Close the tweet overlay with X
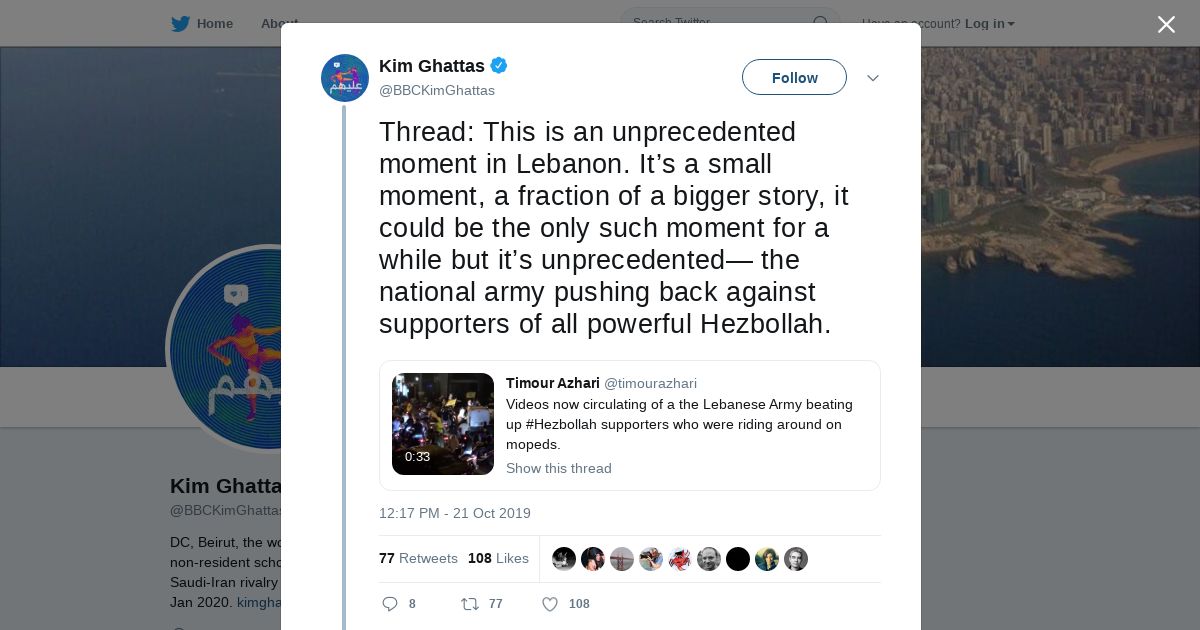Image resolution: width=1200 pixels, height=630 pixels. pos(1166,25)
